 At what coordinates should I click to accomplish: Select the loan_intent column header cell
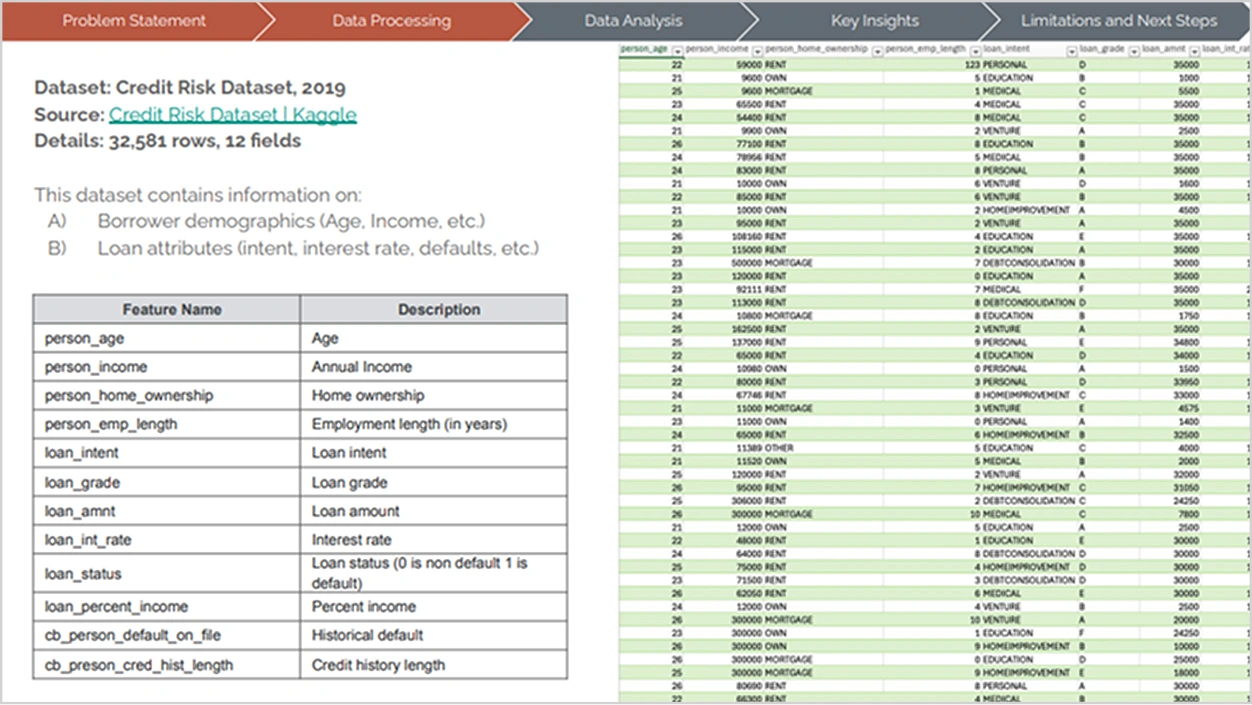coord(1030,50)
